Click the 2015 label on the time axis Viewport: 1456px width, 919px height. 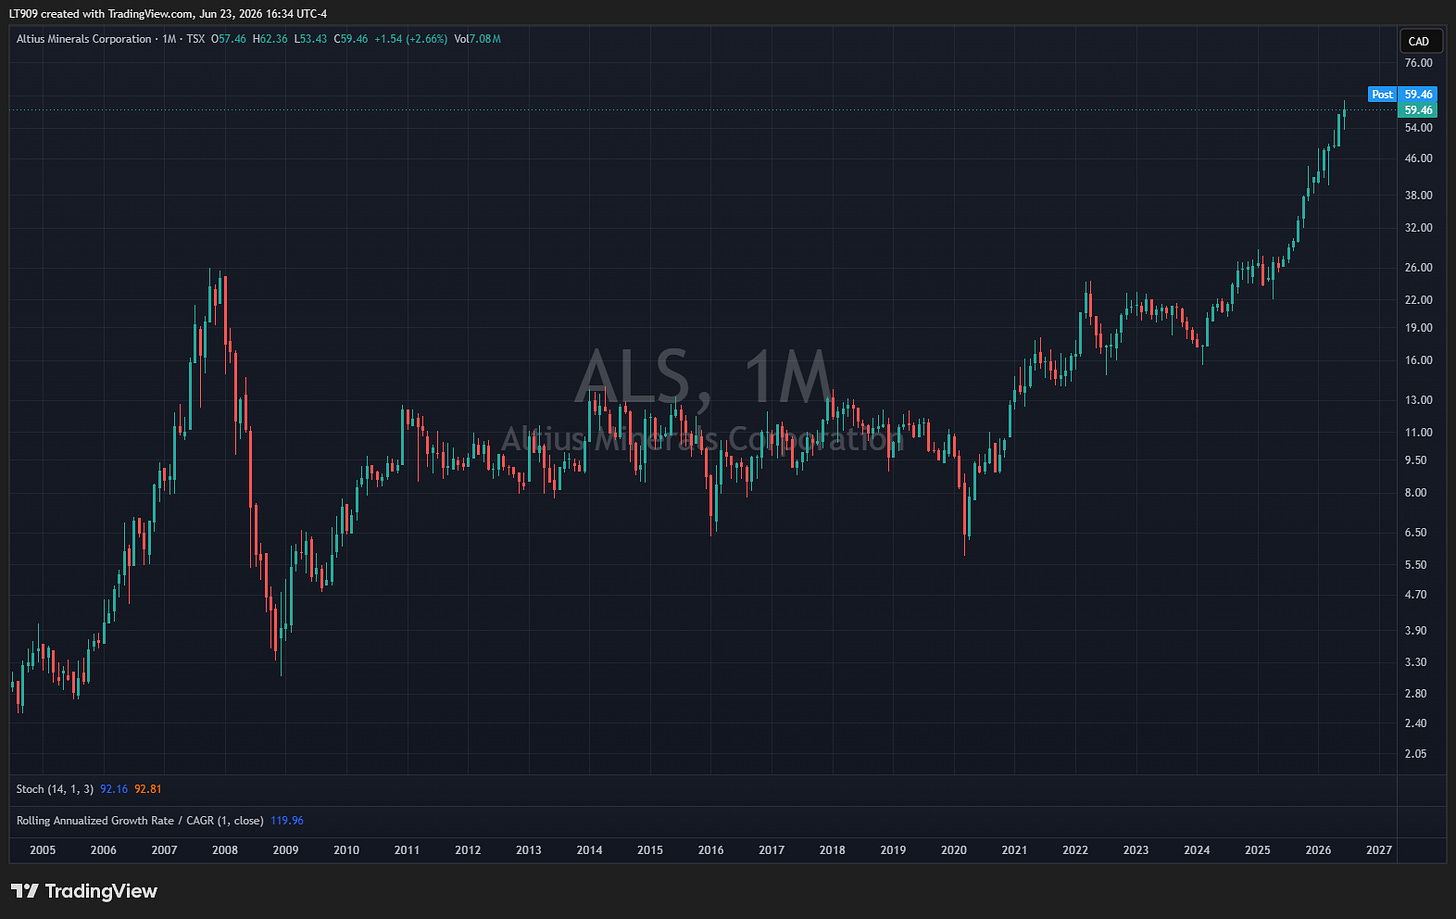[650, 850]
